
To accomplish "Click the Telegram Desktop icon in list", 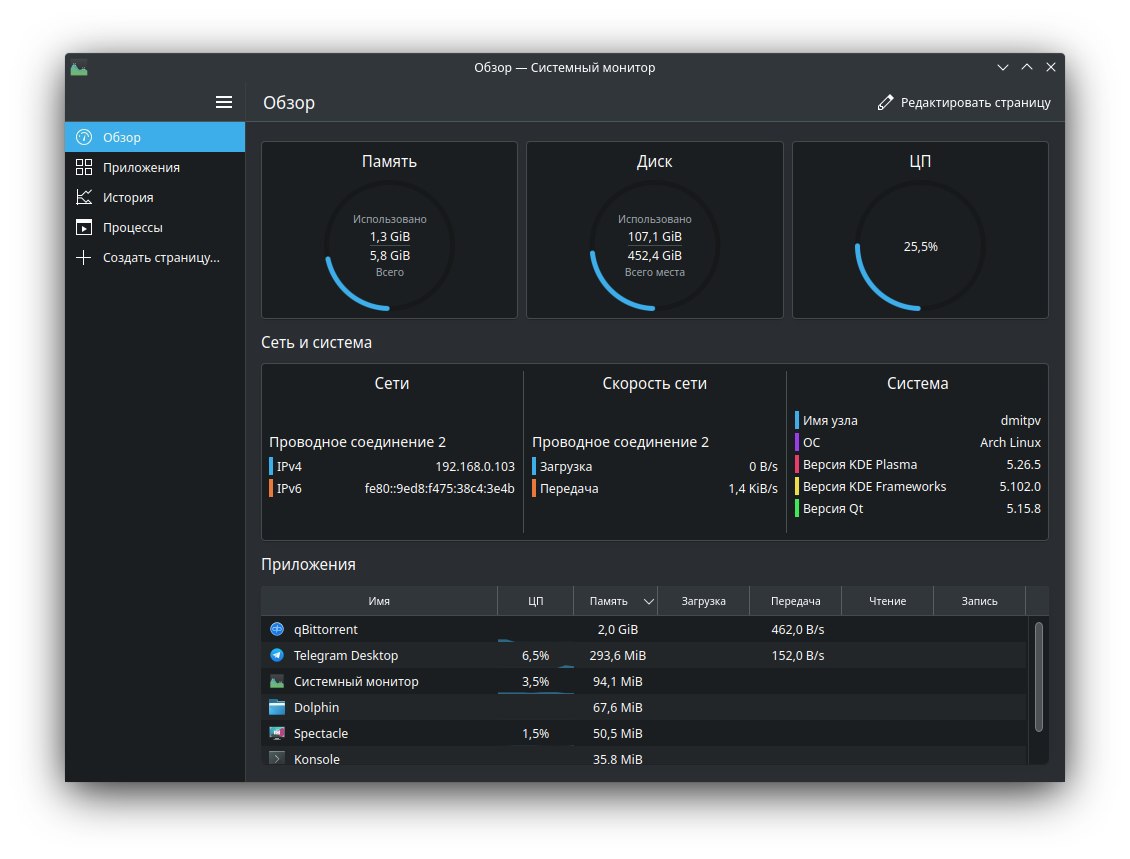I will (x=277, y=655).
